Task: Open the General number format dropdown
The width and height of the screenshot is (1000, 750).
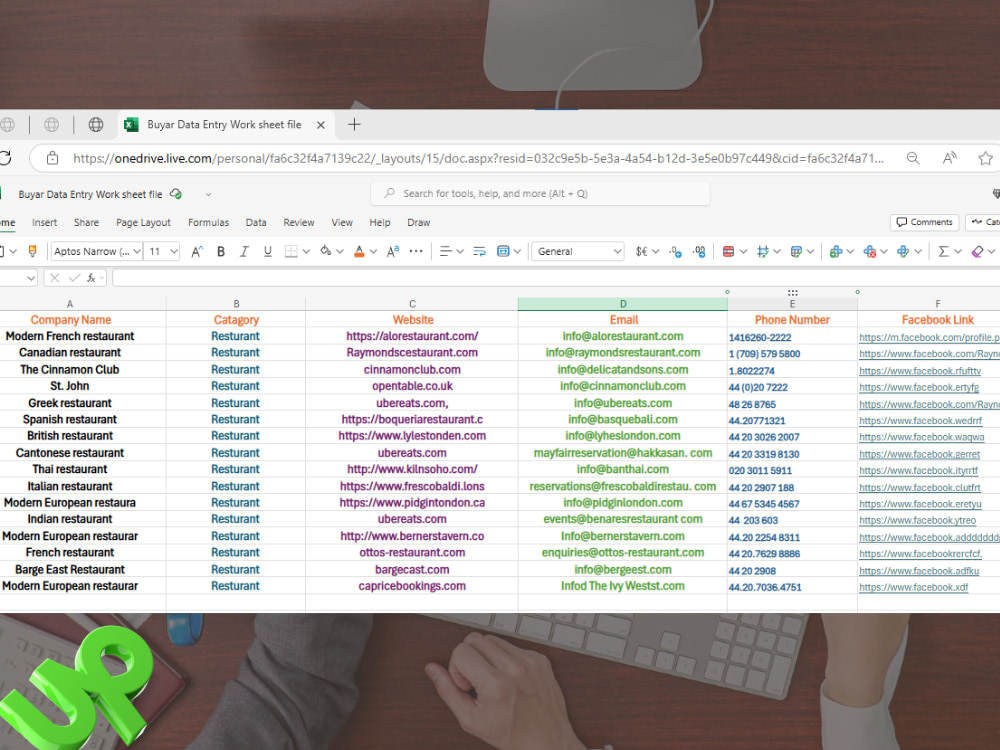Action: (x=578, y=251)
